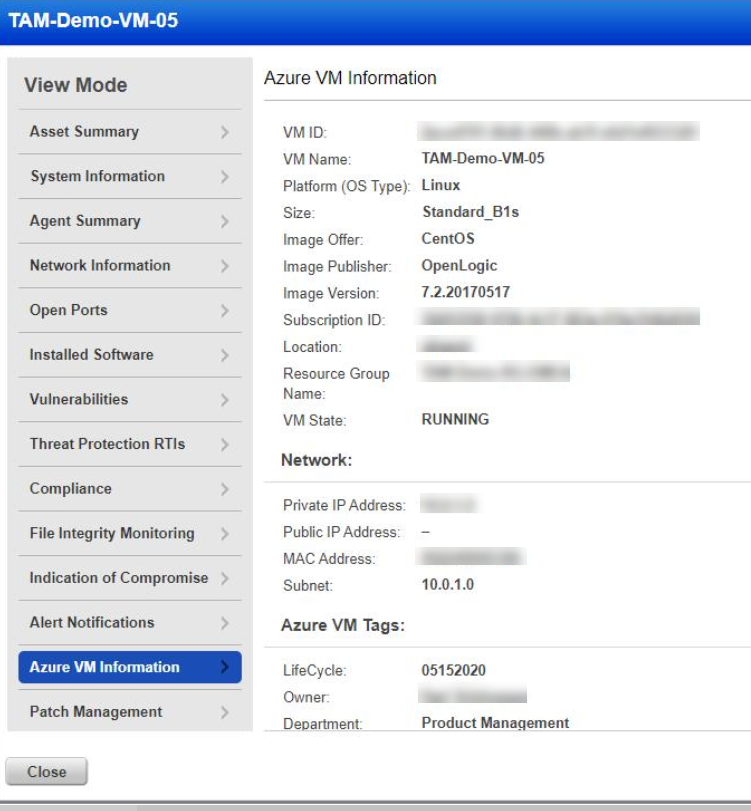The width and height of the screenshot is (751, 811).
Task: Click the chevron next to Installed Software
Action: pyautogui.click(x=224, y=355)
